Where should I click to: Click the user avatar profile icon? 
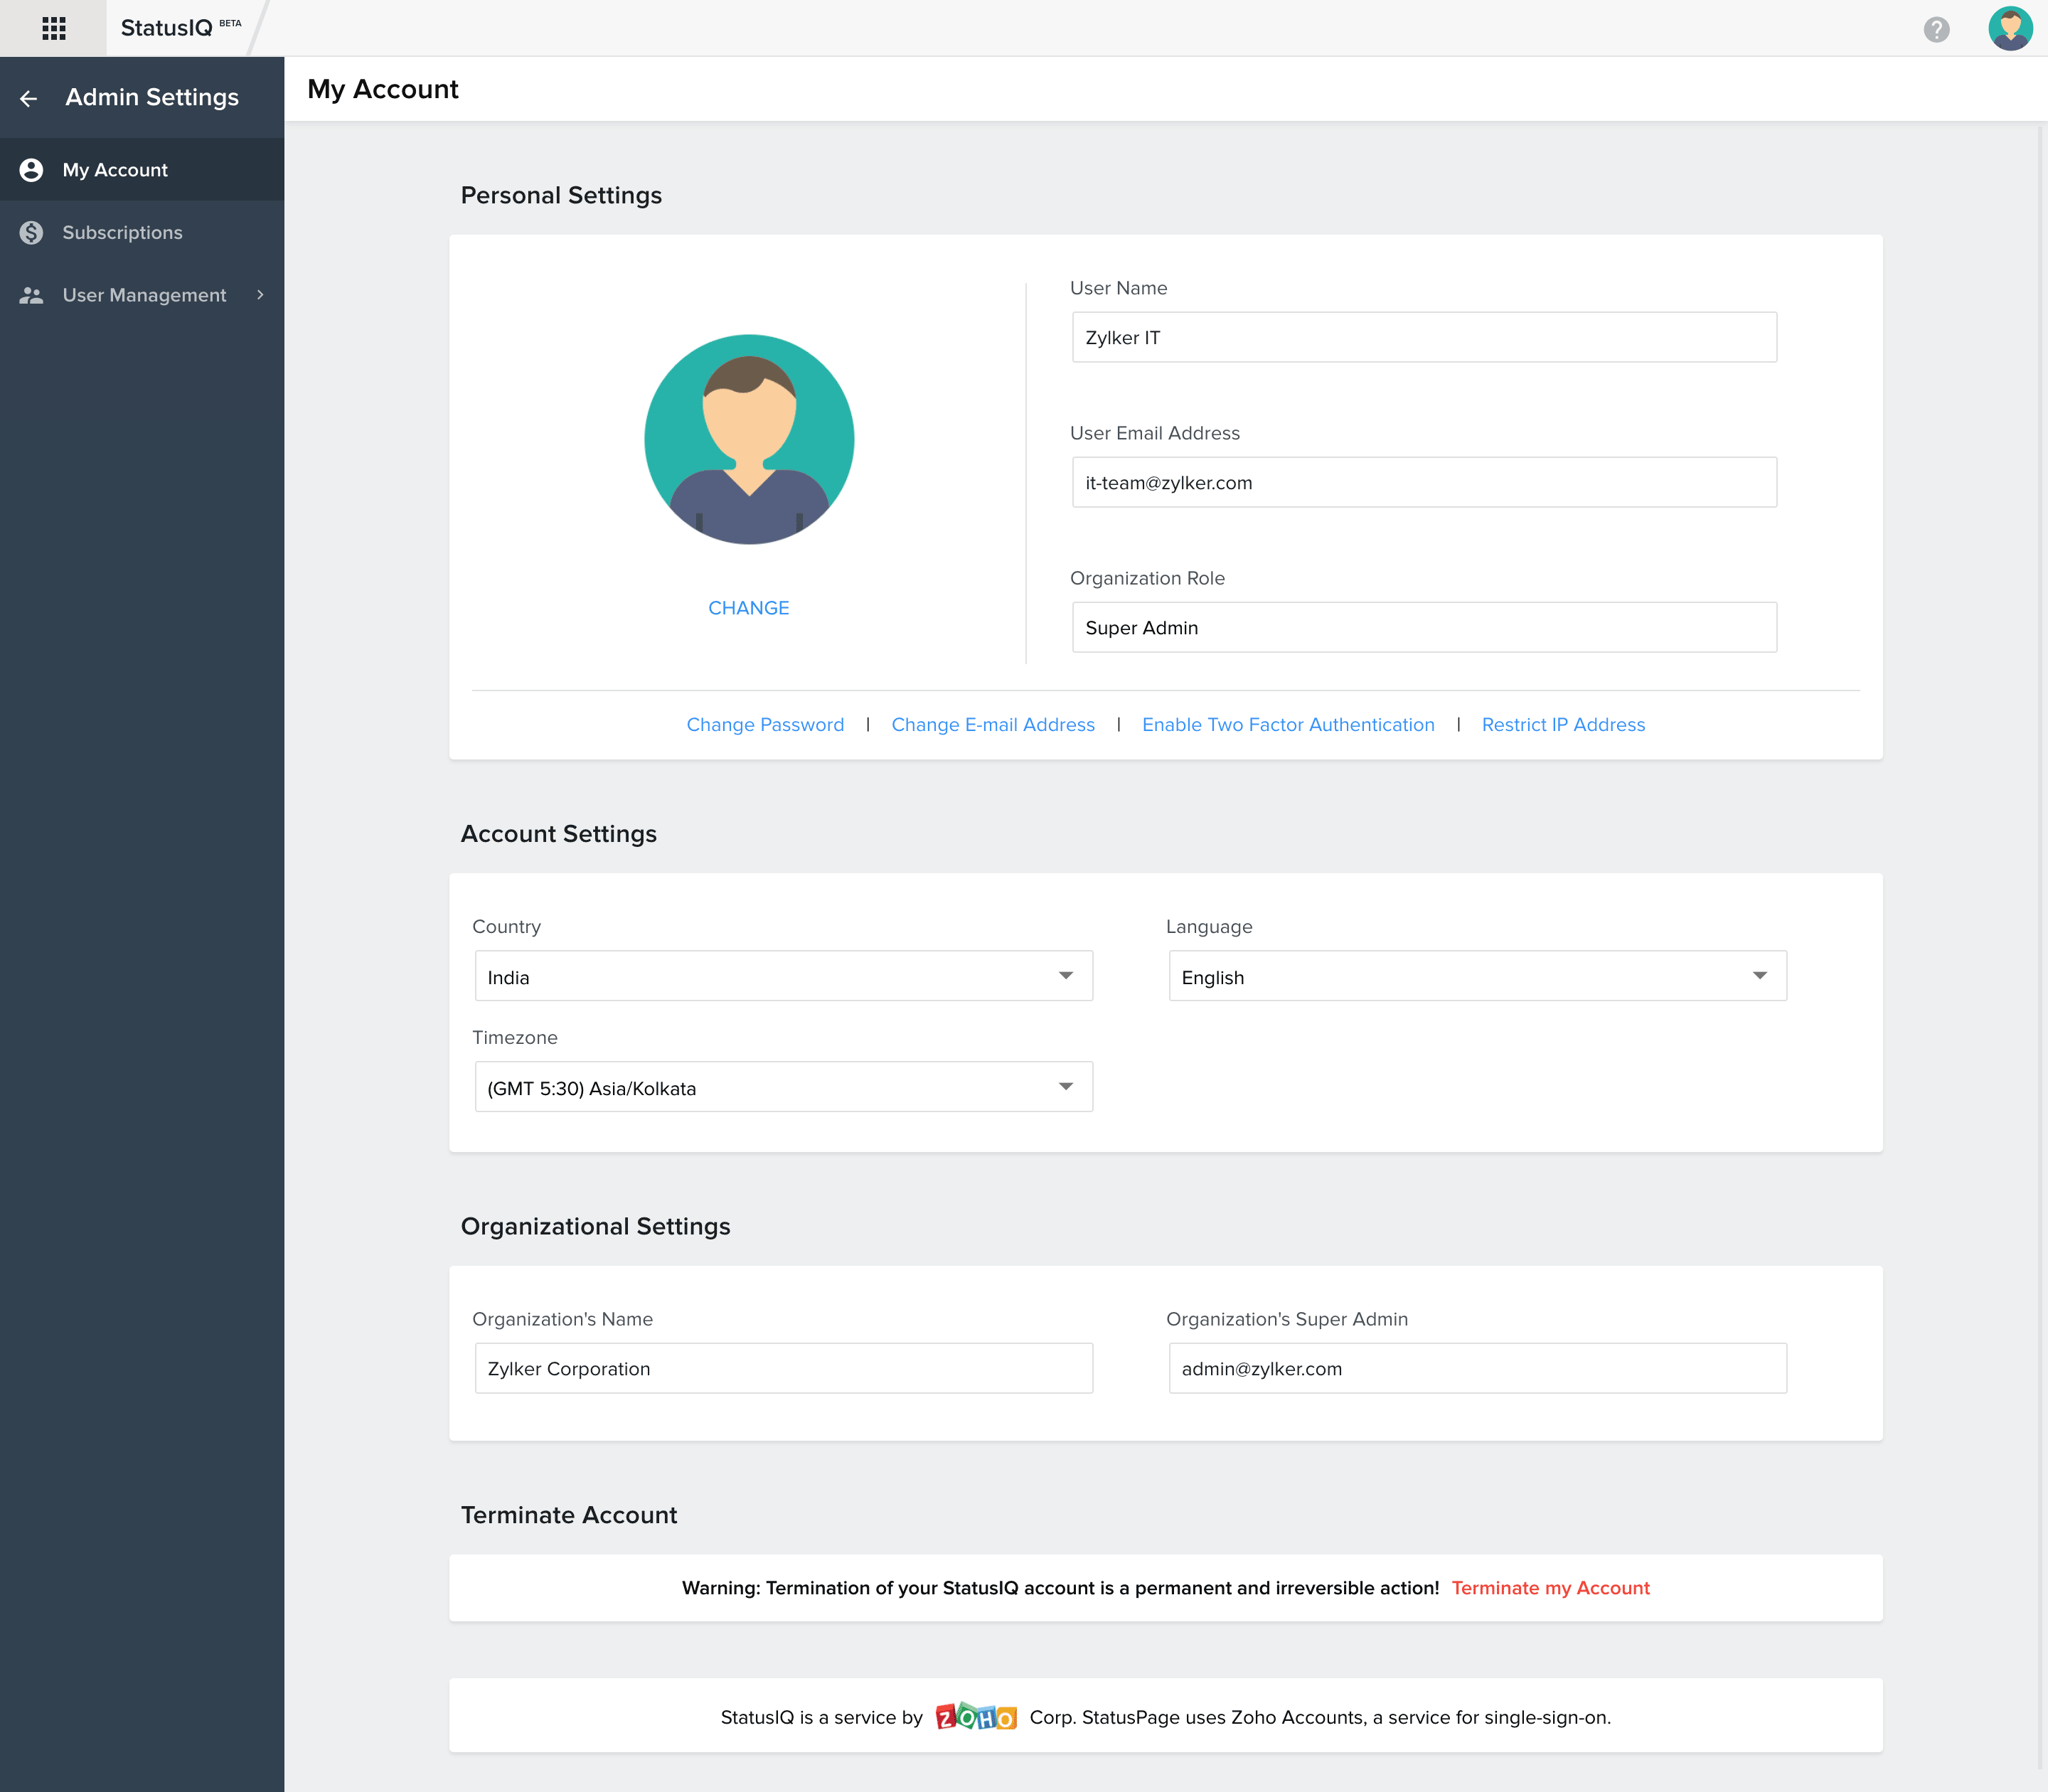coord(2010,30)
